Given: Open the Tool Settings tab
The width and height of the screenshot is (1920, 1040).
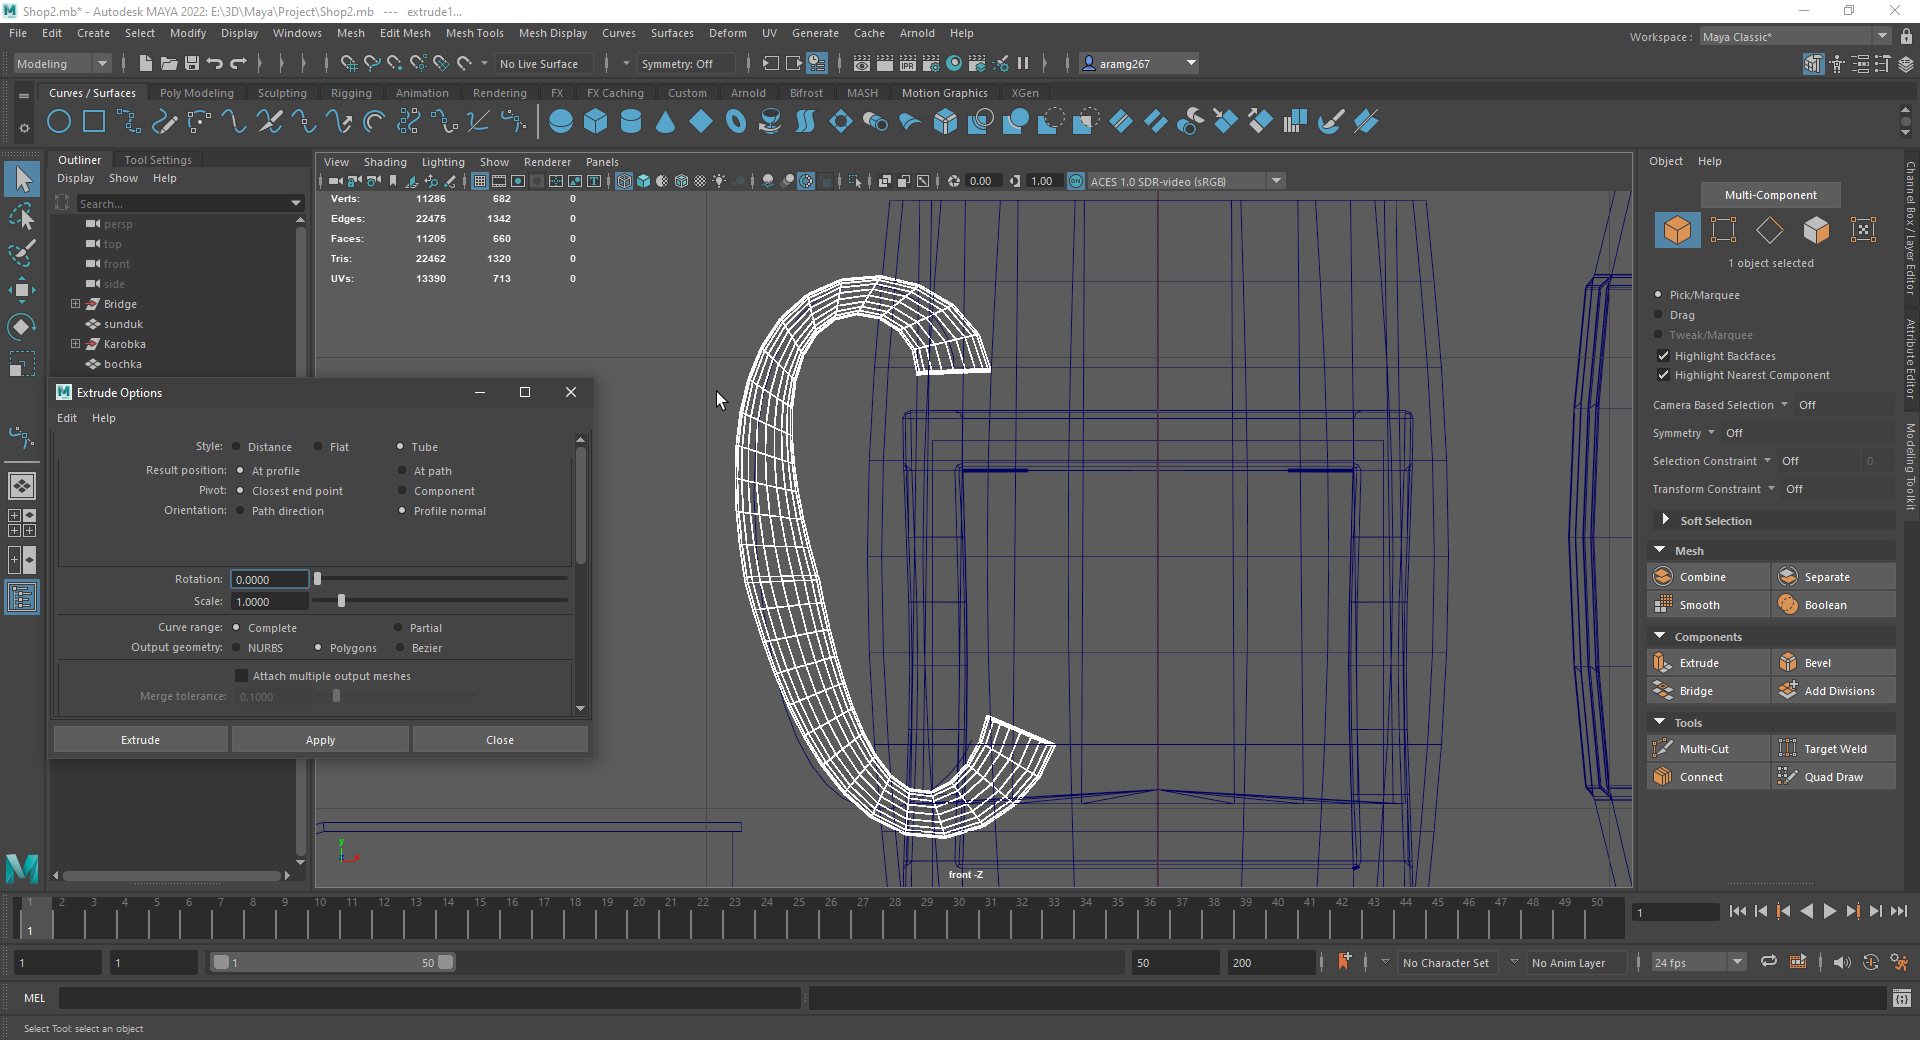Looking at the screenshot, I should pyautogui.click(x=158, y=160).
